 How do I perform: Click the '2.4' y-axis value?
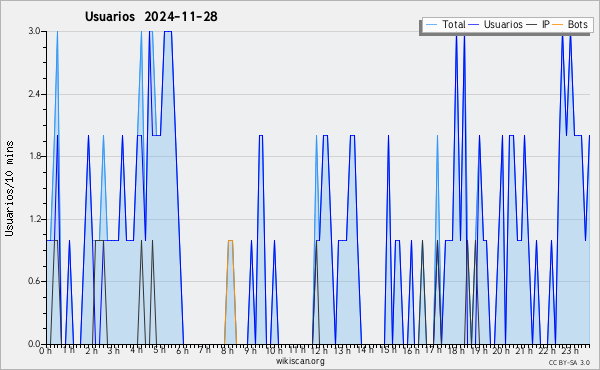(34, 94)
